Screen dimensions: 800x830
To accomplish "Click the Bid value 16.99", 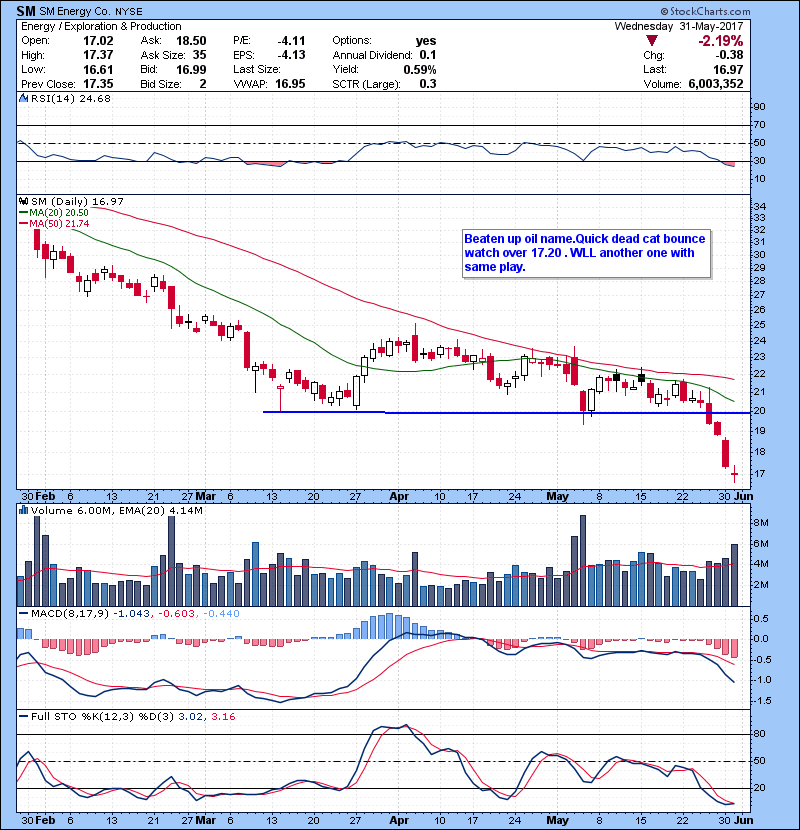I will 191,69.
